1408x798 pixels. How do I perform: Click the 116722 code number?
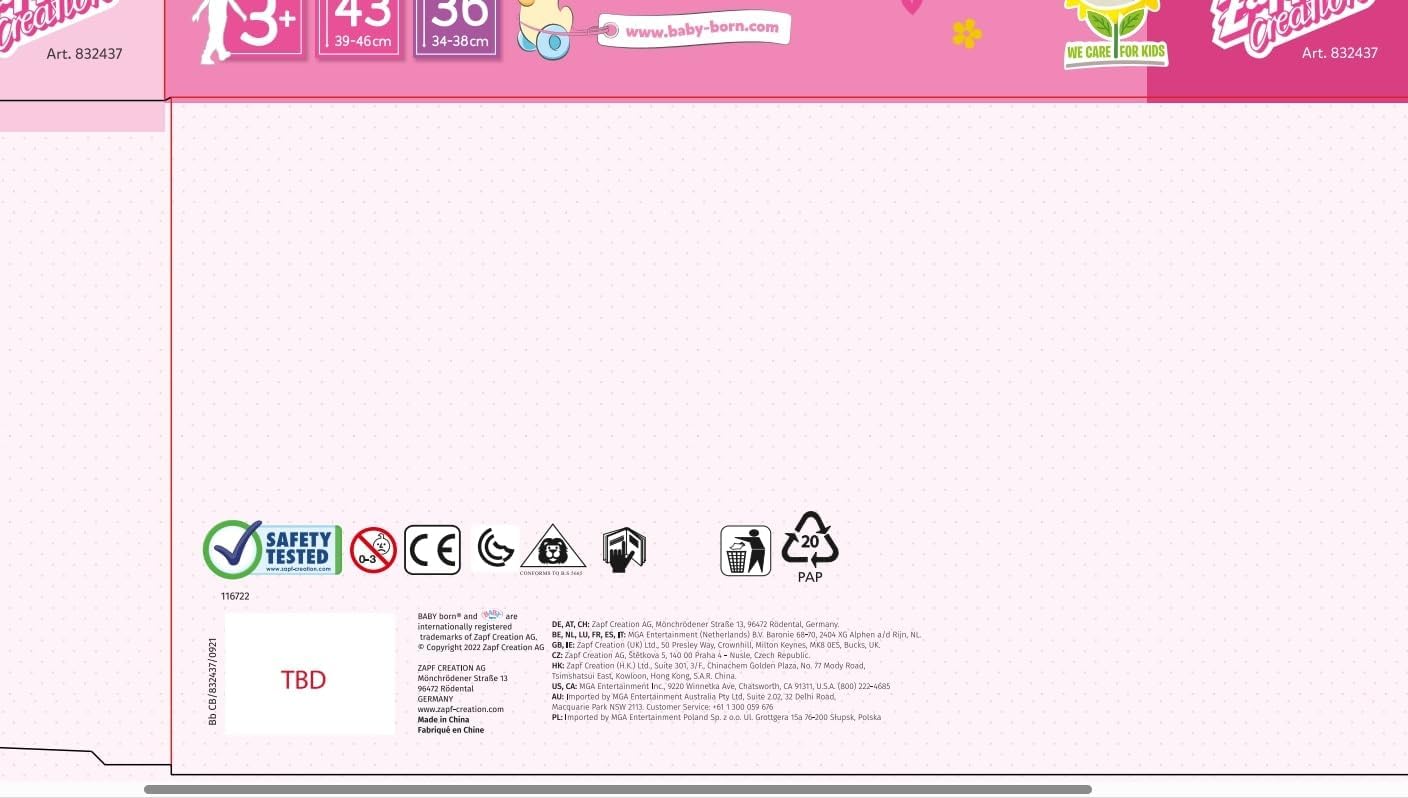pos(235,596)
